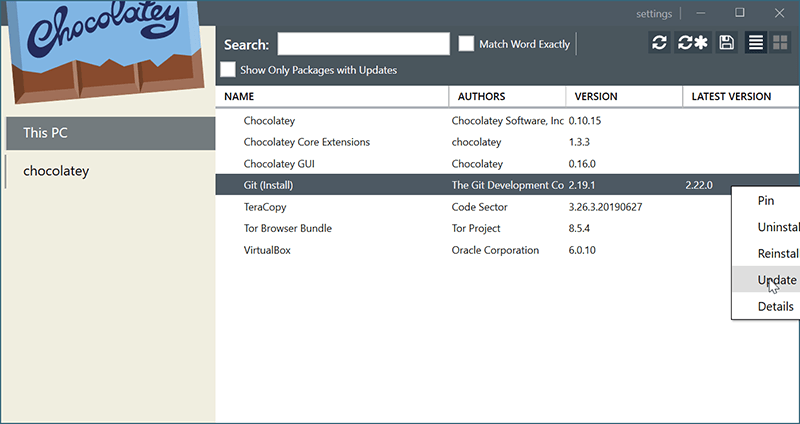Open settings link in title bar
The height and width of the screenshot is (424, 800).
click(x=654, y=14)
